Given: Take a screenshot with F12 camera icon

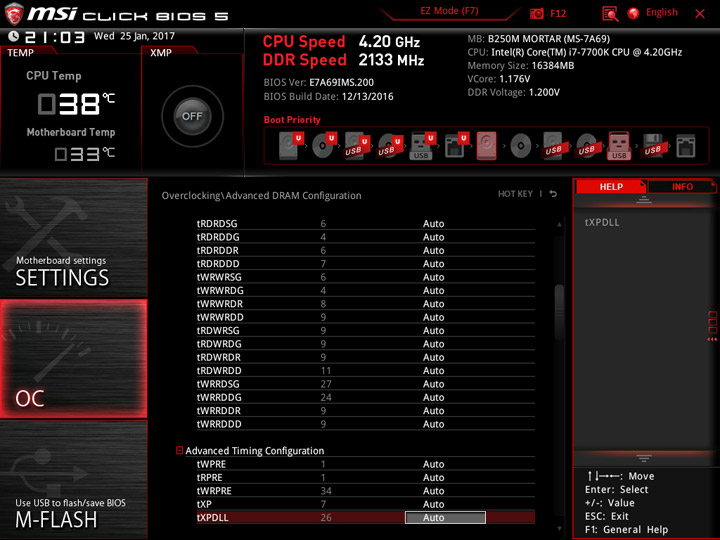Looking at the screenshot, I should click(x=537, y=13).
